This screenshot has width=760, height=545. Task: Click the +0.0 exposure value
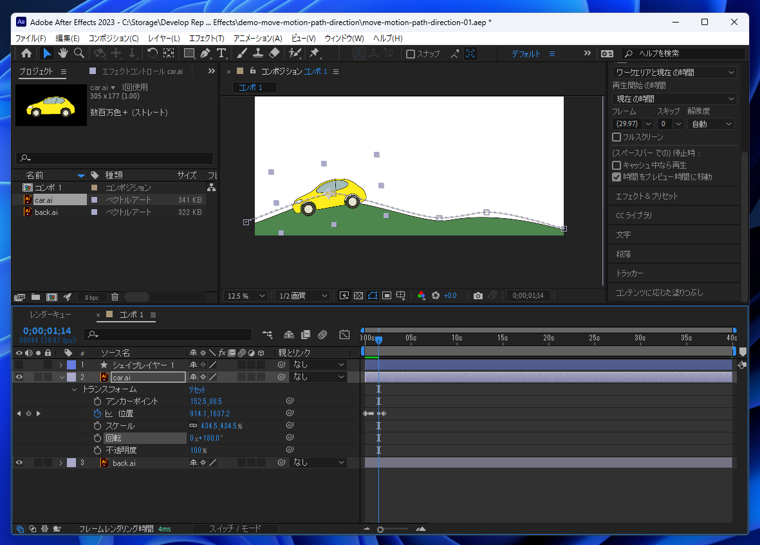tap(450, 296)
